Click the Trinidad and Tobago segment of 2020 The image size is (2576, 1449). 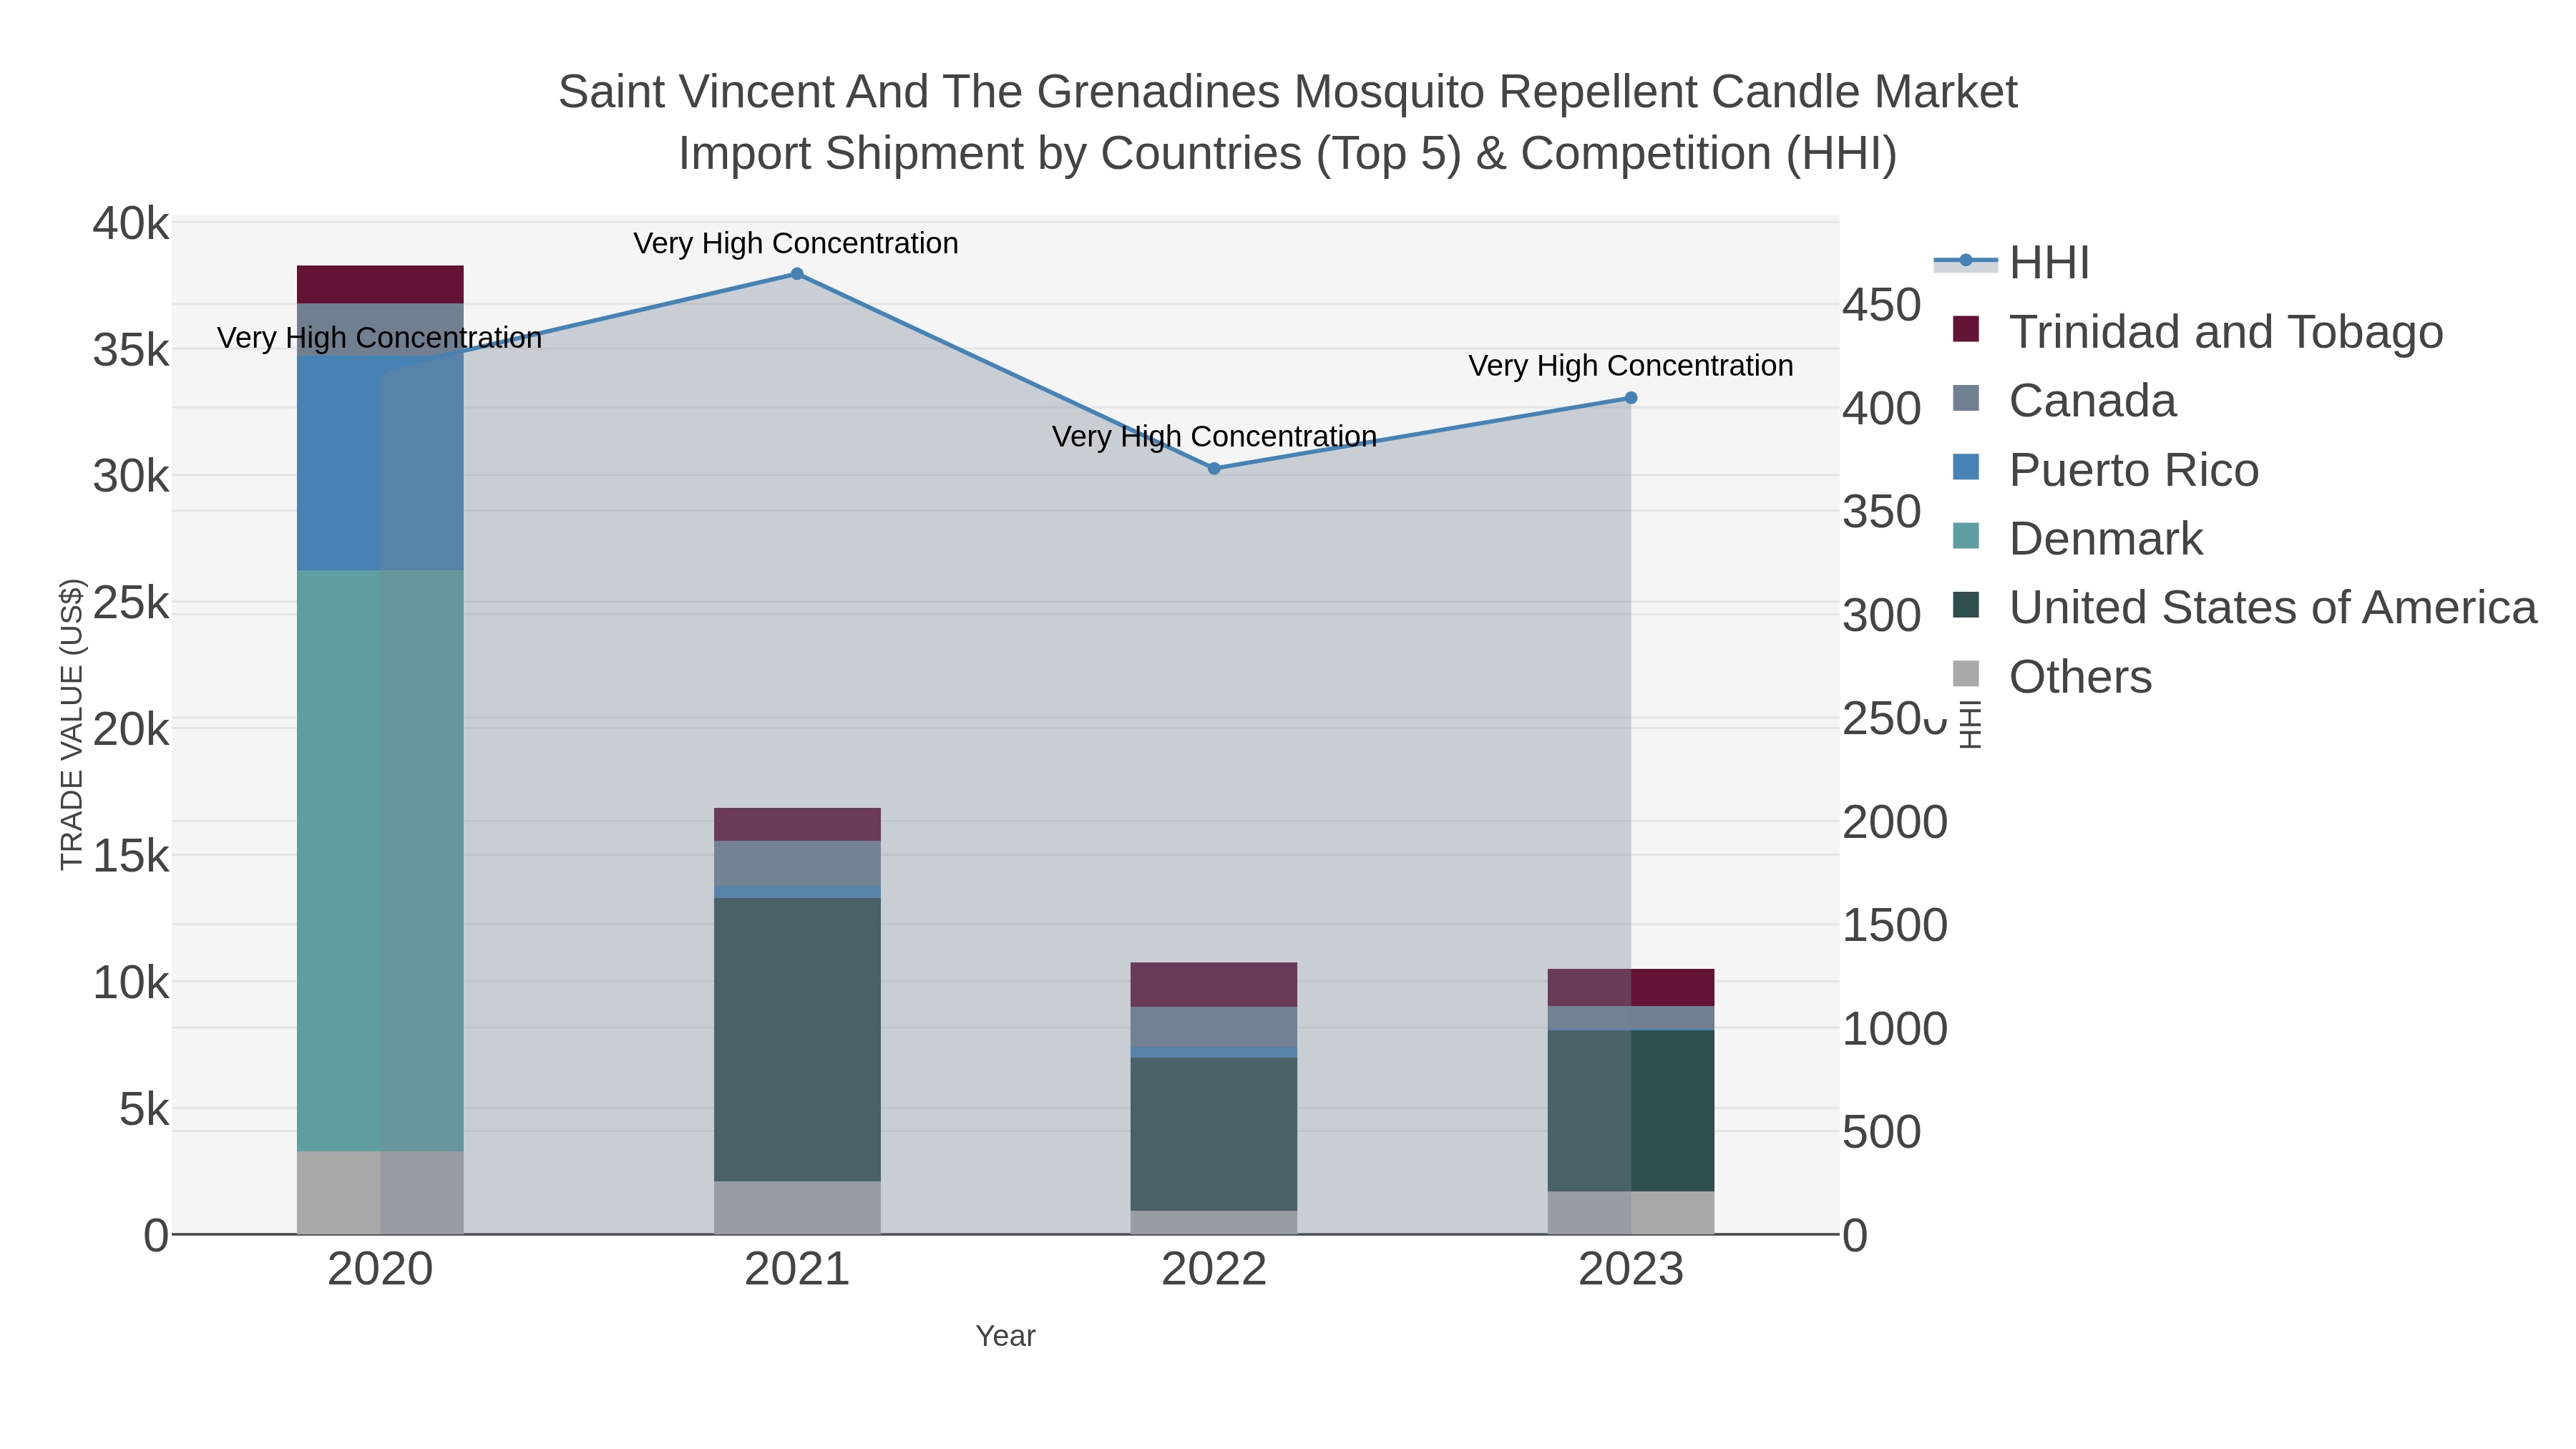point(380,285)
